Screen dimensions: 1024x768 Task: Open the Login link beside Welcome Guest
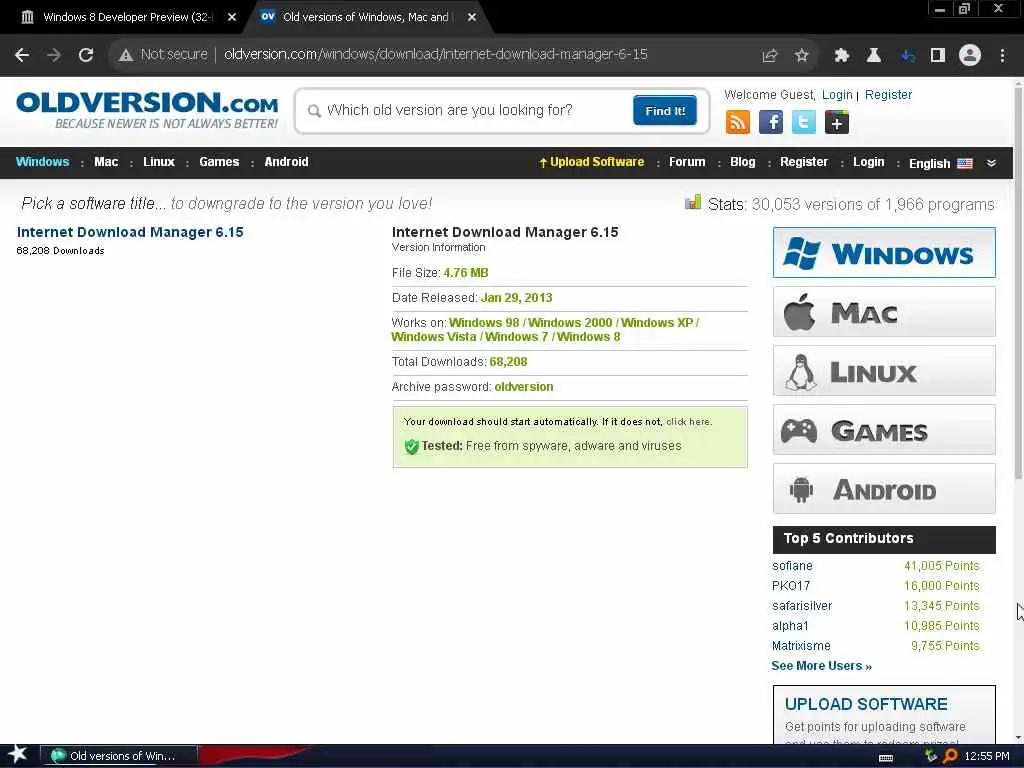click(x=837, y=95)
